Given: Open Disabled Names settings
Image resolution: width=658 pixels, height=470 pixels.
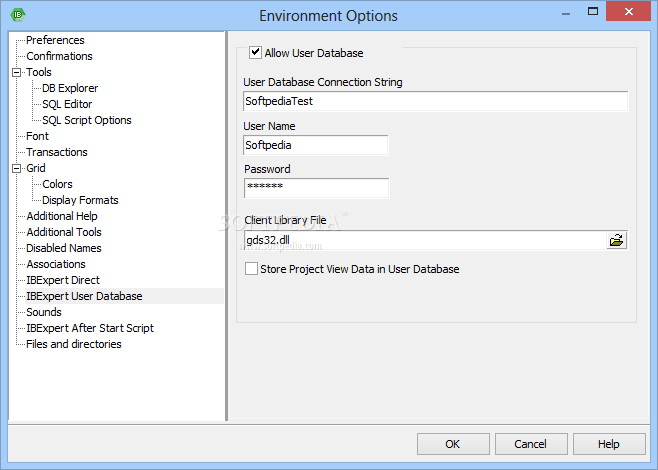Looking at the screenshot, I should click(x=63, y=248).
